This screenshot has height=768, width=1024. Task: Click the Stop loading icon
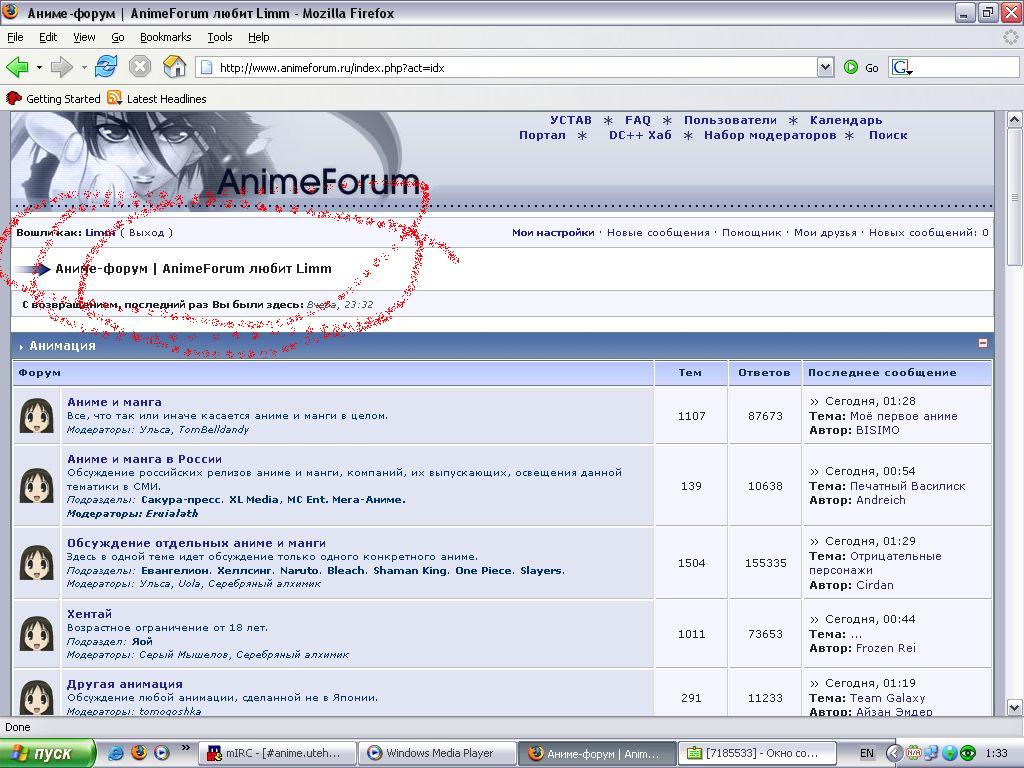(x=140, y=67)
